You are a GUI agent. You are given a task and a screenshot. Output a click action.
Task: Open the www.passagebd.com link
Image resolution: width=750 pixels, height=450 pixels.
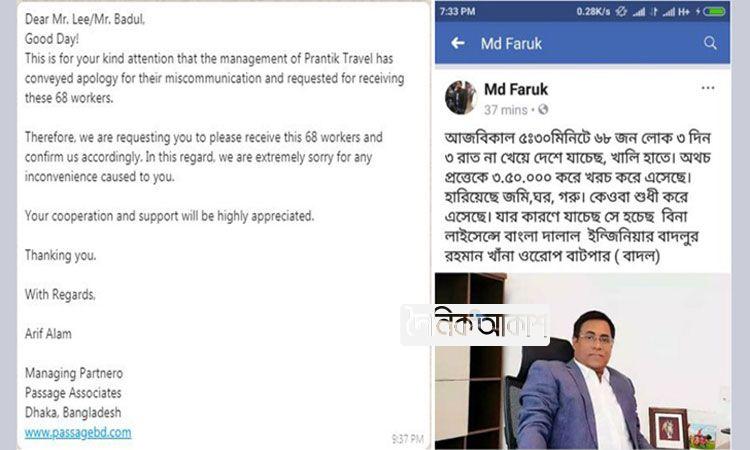[x=78, y=432]
